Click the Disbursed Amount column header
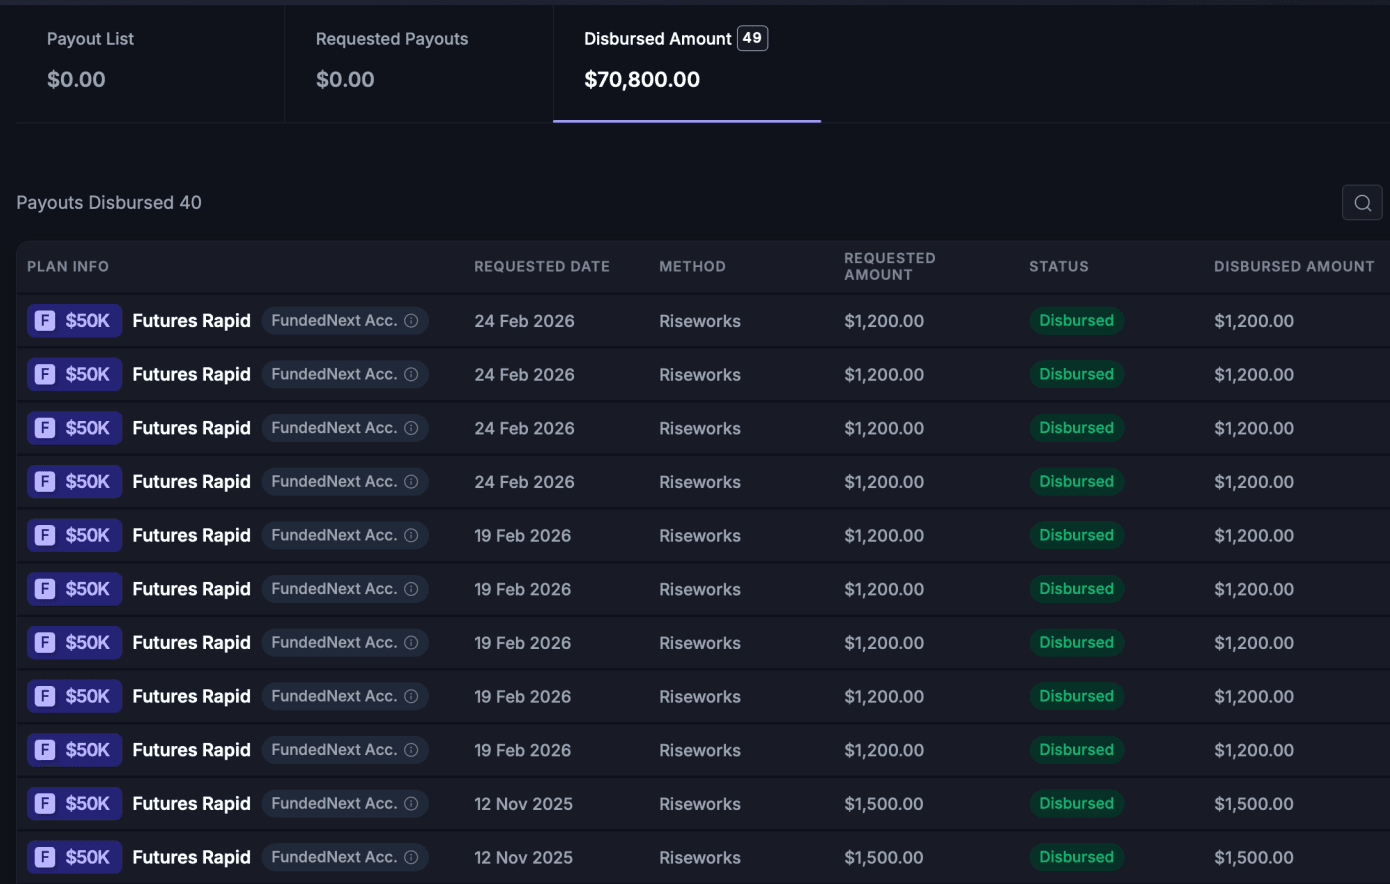This screenshot has width=1390, height=884. tap(1294, 267)
